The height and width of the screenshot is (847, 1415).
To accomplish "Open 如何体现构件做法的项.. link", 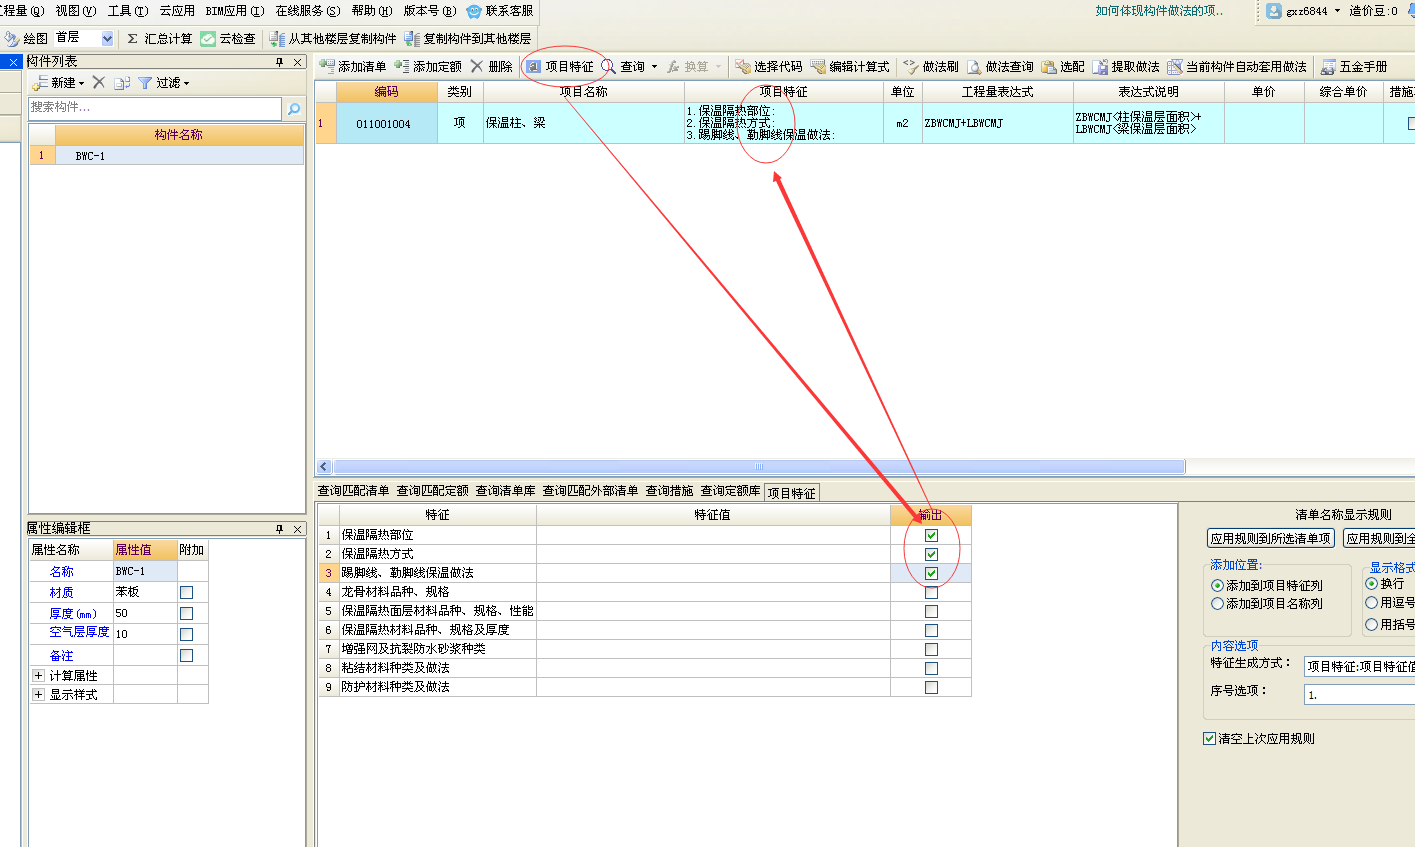I will click(1159, 11).
